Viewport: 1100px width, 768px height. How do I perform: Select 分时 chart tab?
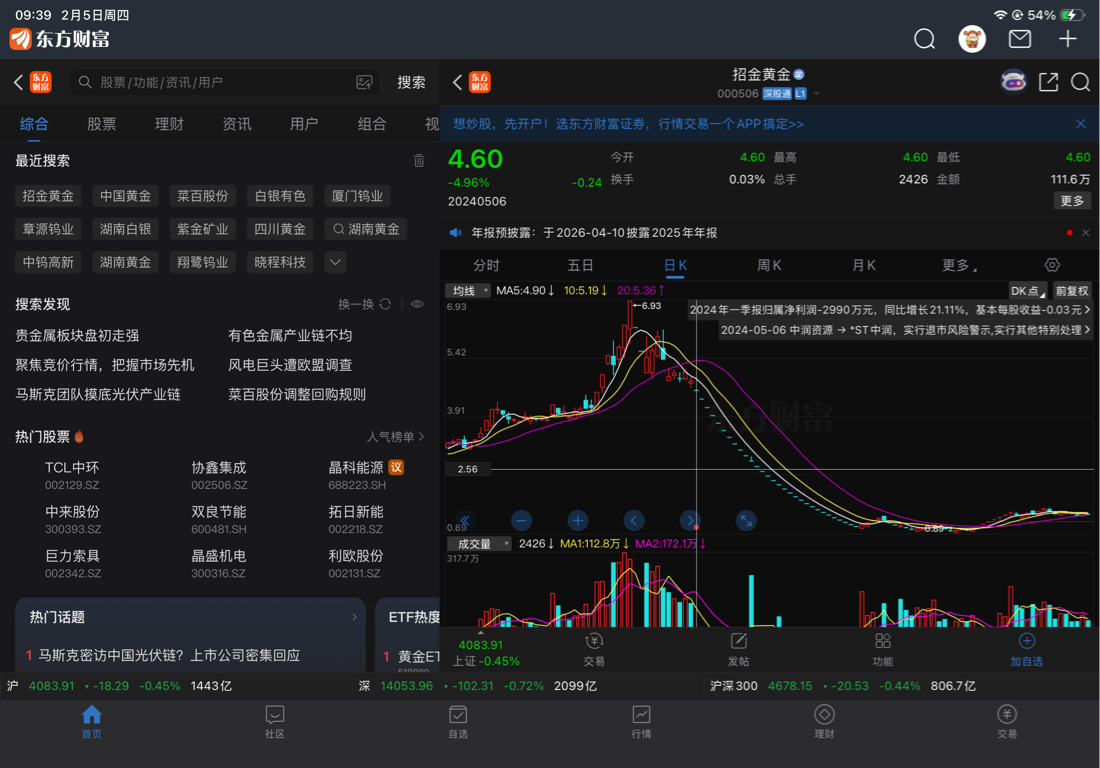486,265
